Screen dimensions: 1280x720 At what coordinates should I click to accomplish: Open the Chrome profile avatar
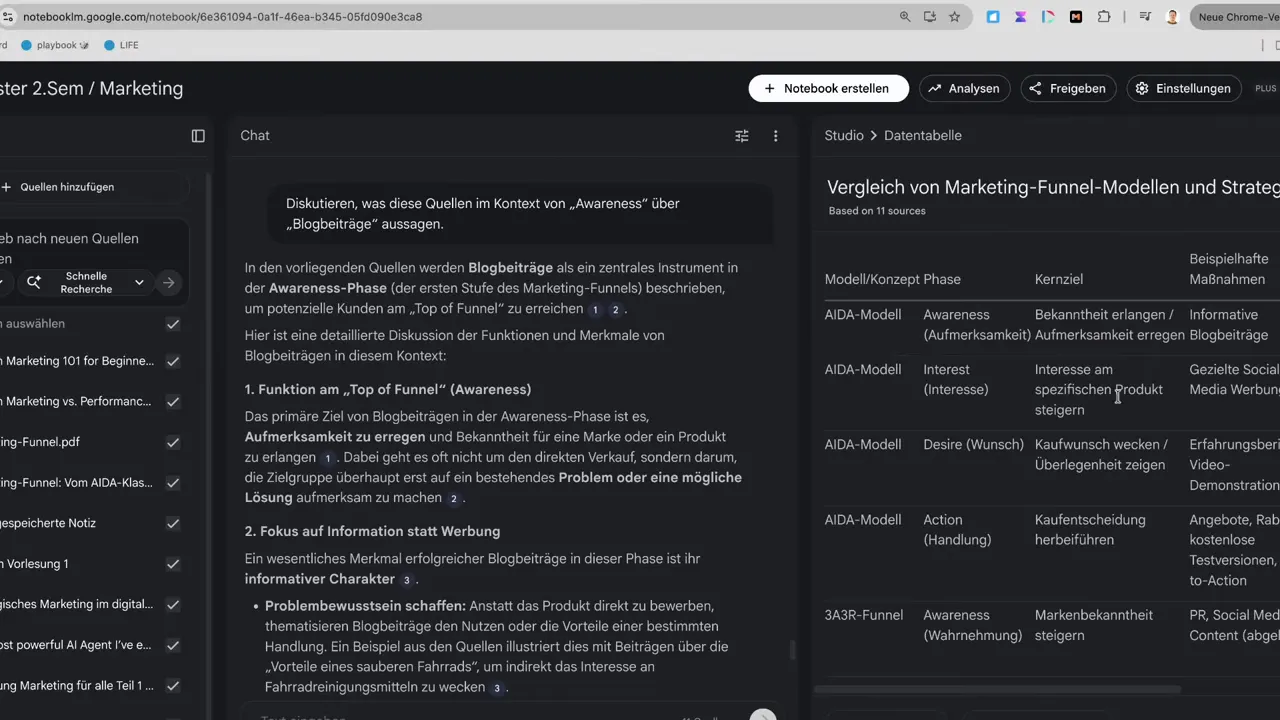click(1171, 16)
